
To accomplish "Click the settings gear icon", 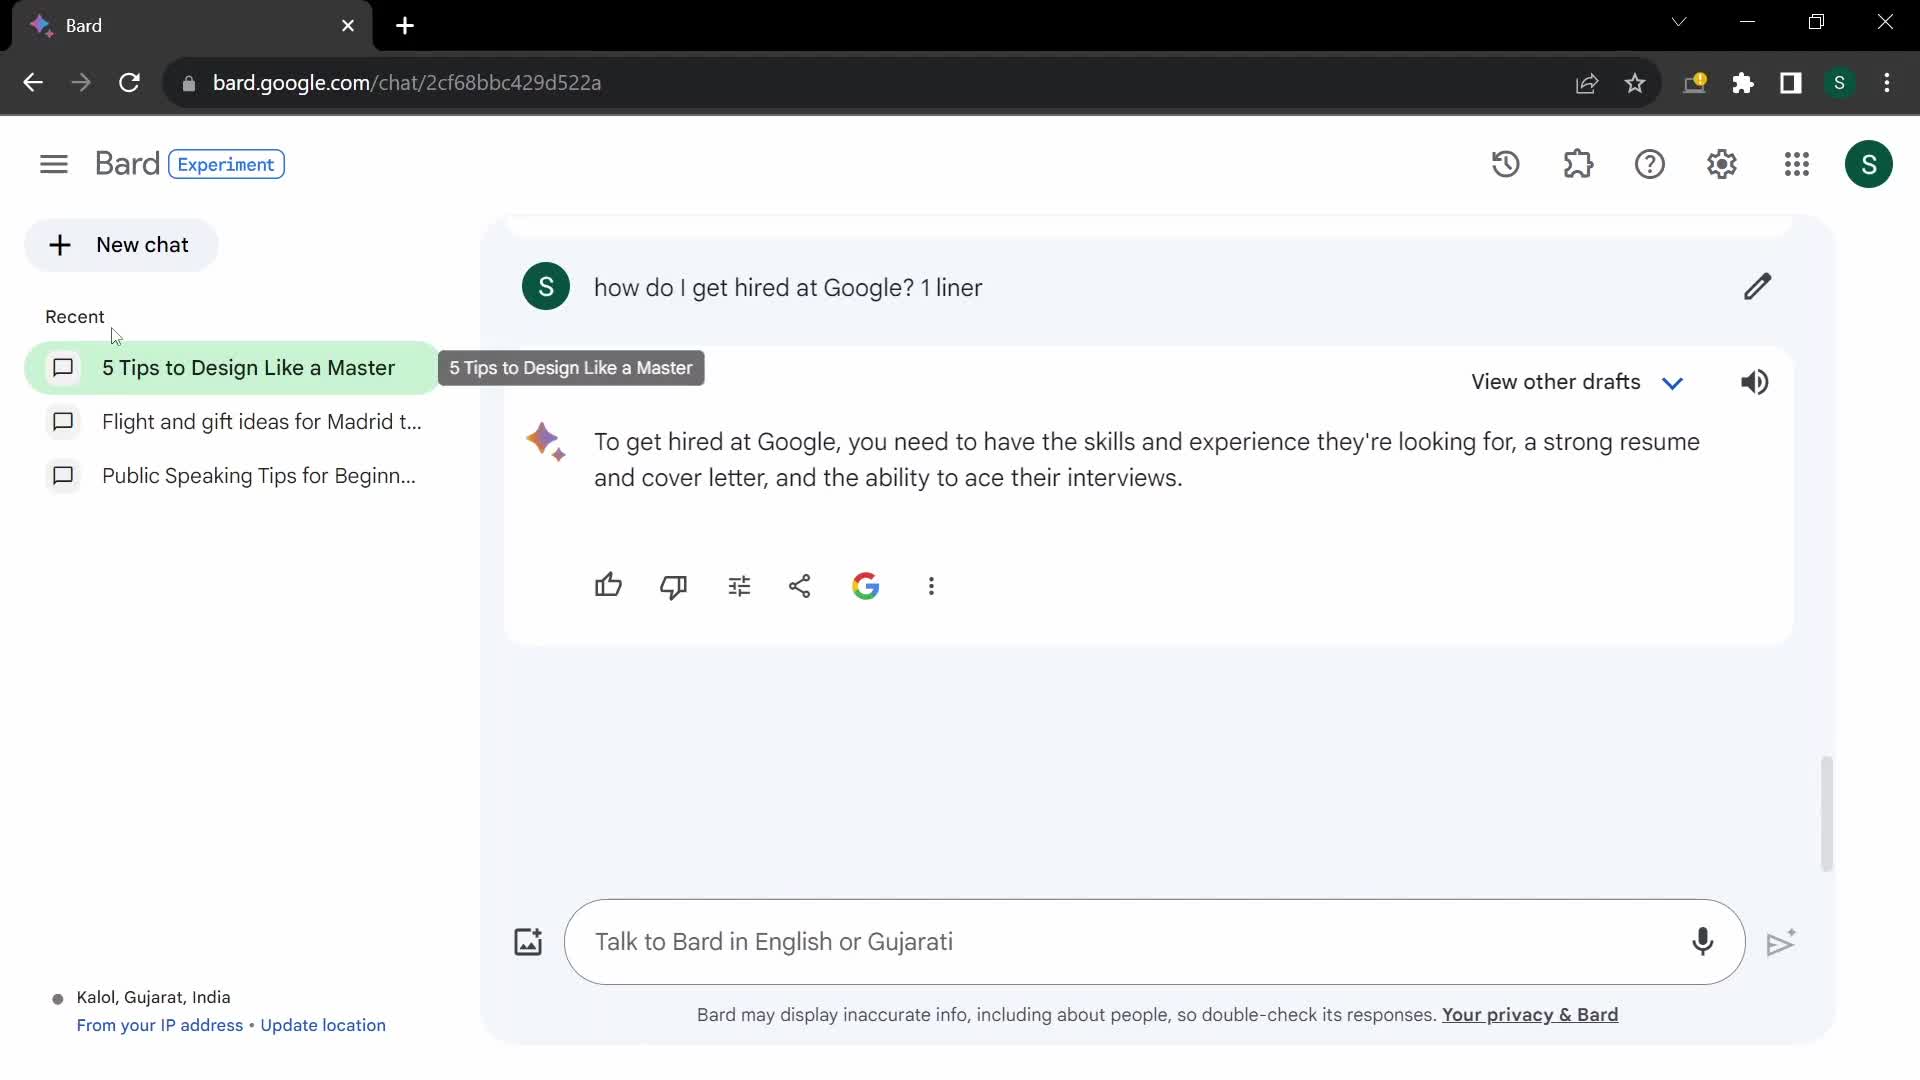I will pos(1721,164).
